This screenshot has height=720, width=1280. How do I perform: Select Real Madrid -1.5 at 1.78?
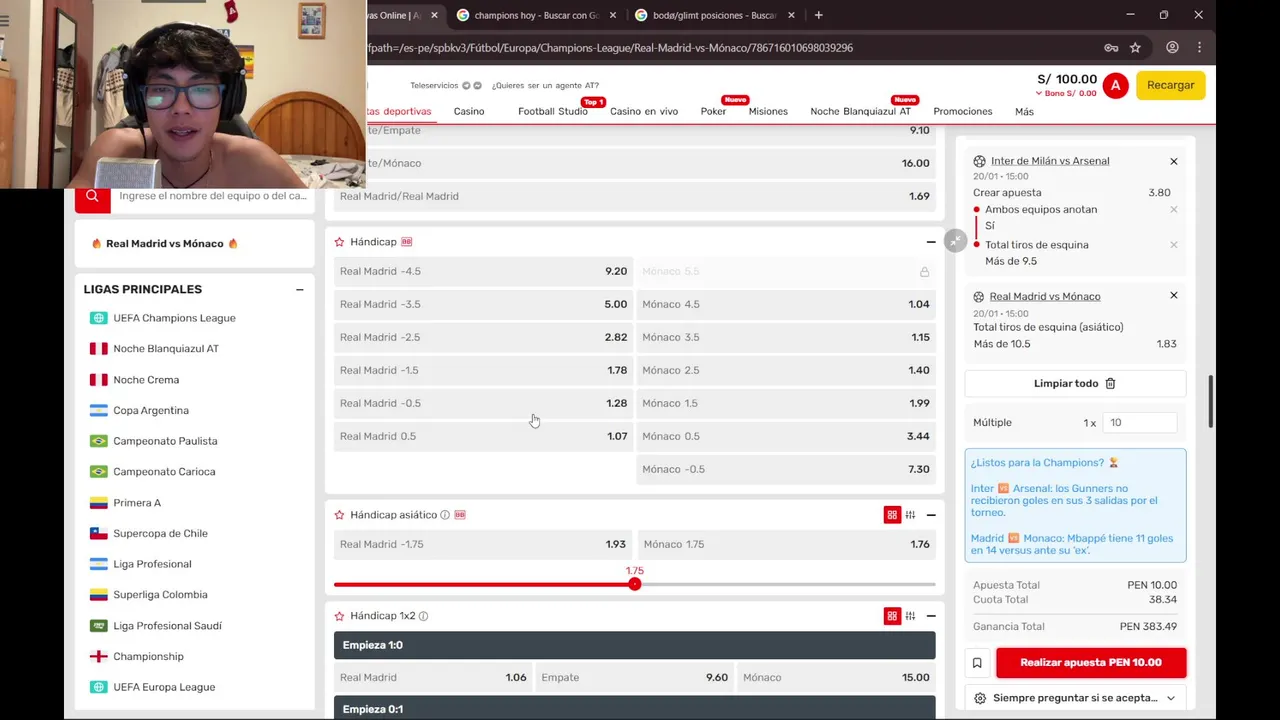click(483, 370)
